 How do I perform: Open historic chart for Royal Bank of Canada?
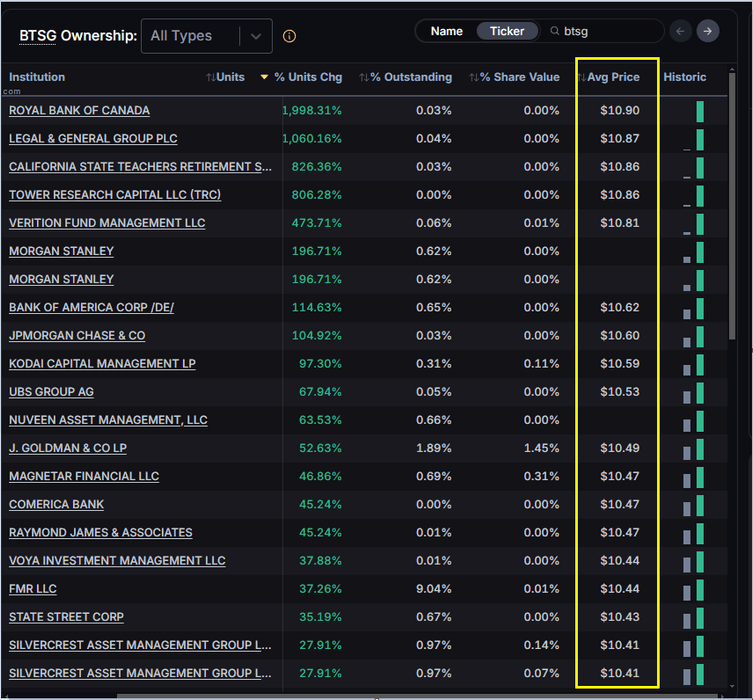(695, 111)
